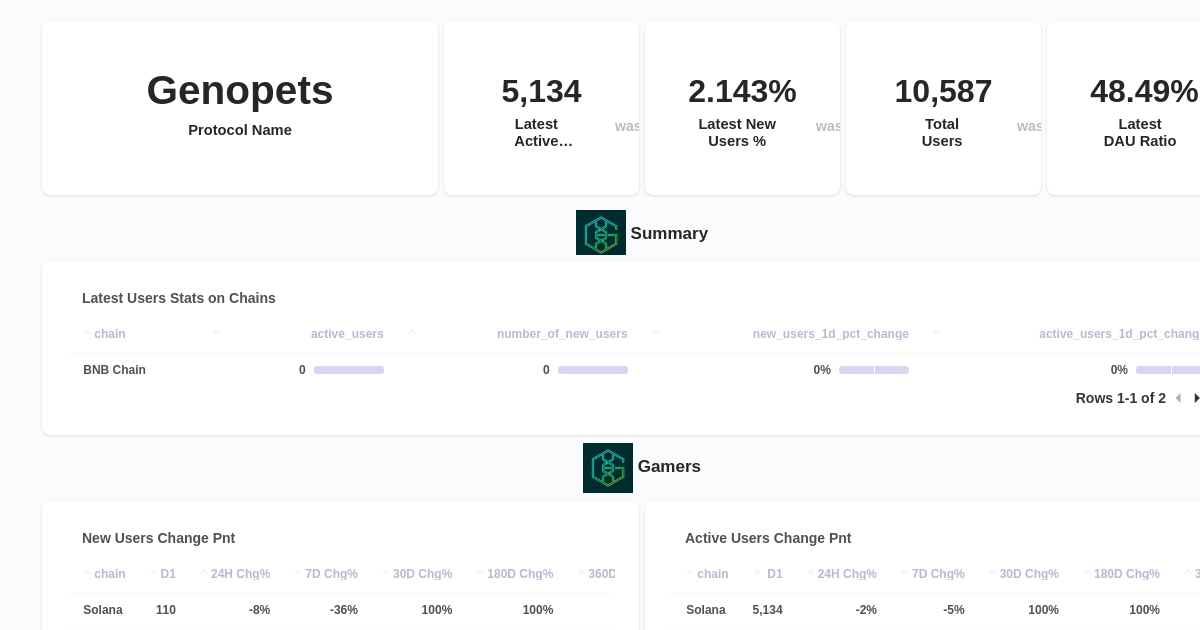1200x630 pixels.
Task: Sort the D1 column in New Users Change Pnt
Action: click(x=154, y=572)
